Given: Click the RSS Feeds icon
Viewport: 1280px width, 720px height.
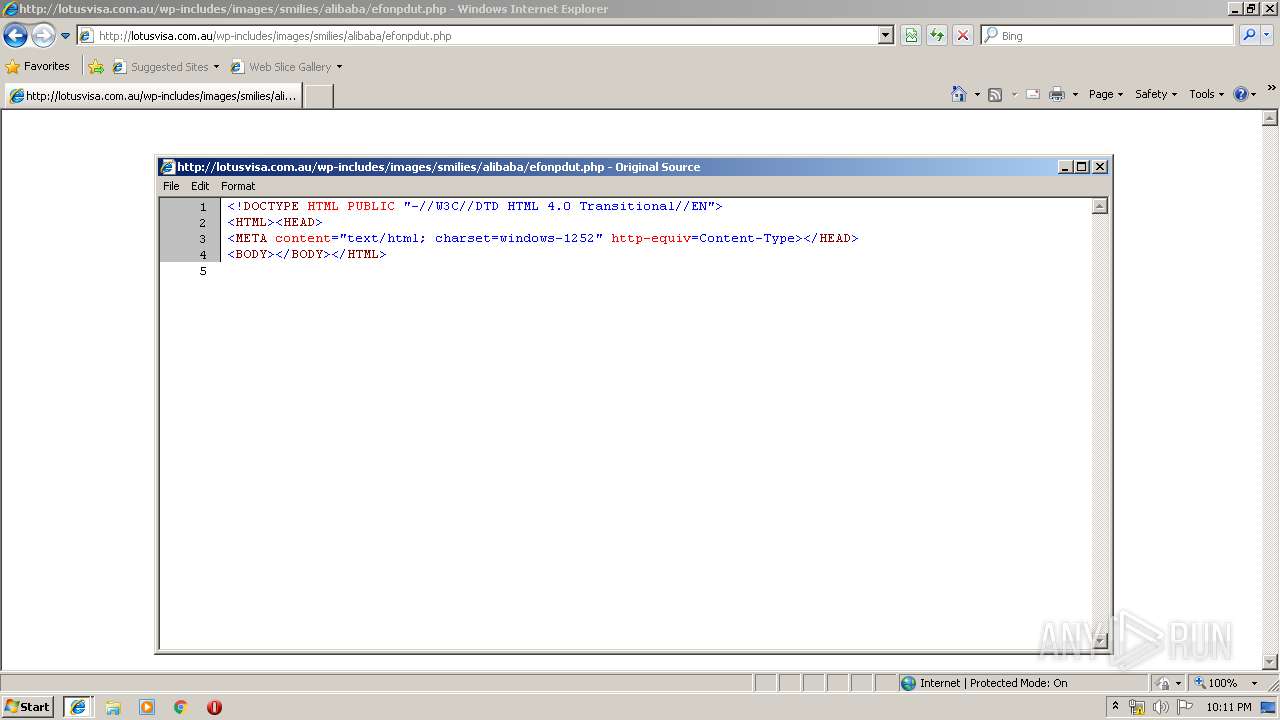Looking at the screenshot, I should coord(995,94).
